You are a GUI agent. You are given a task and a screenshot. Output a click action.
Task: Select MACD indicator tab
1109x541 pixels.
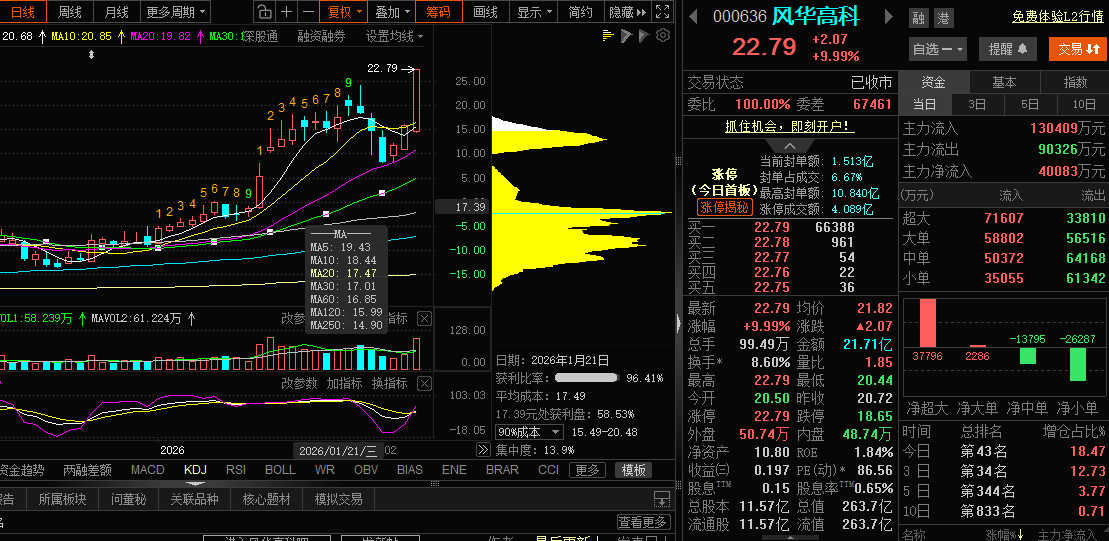(148, 470)
